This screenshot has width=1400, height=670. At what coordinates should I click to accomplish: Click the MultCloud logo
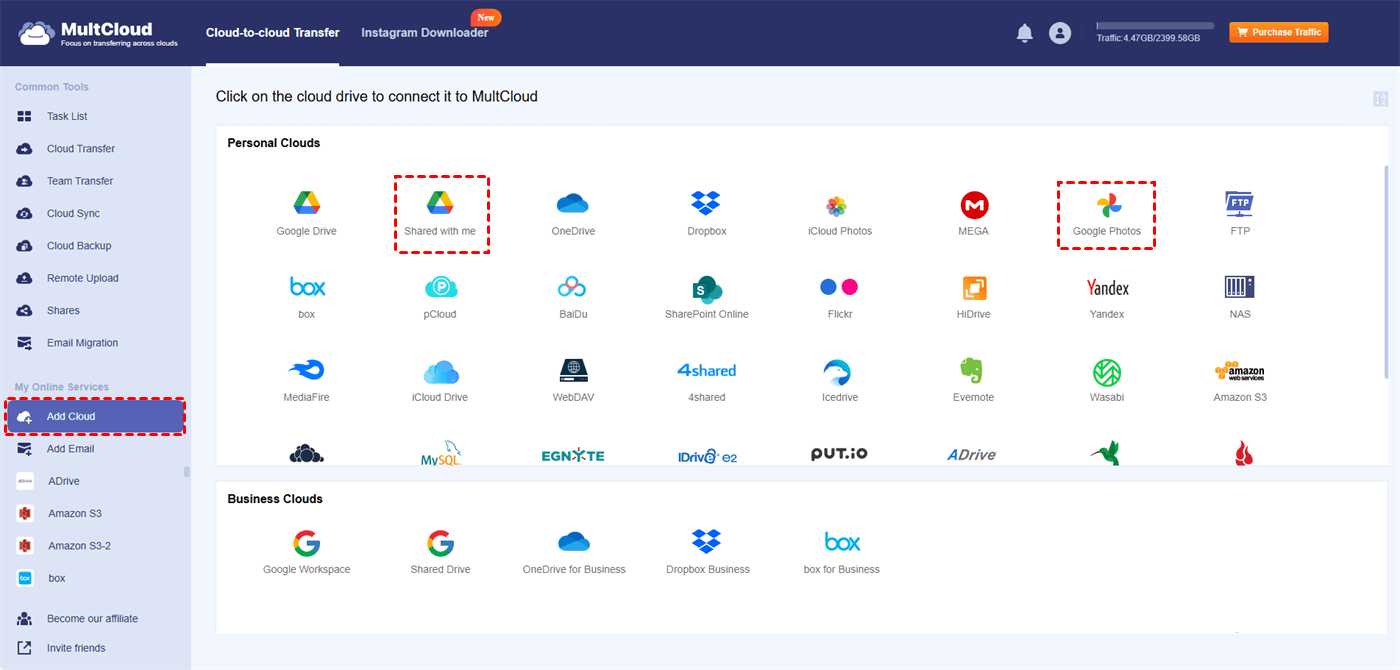point(97,33)
